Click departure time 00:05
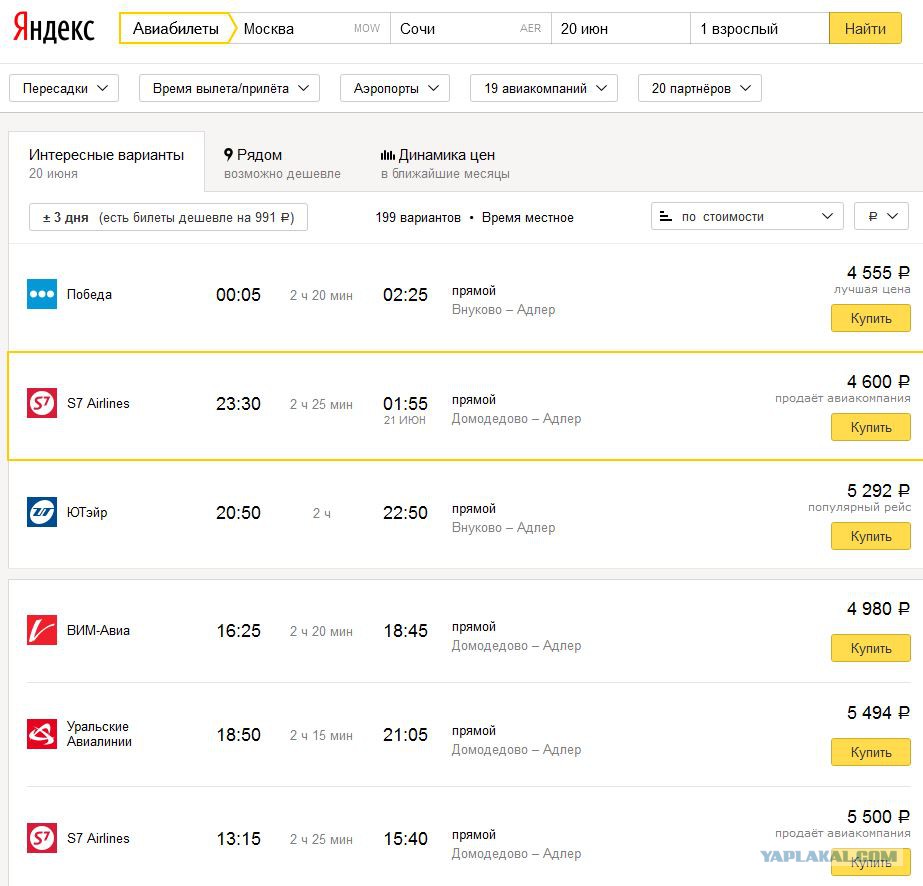The image size is (923, 886). click(238, 294)
